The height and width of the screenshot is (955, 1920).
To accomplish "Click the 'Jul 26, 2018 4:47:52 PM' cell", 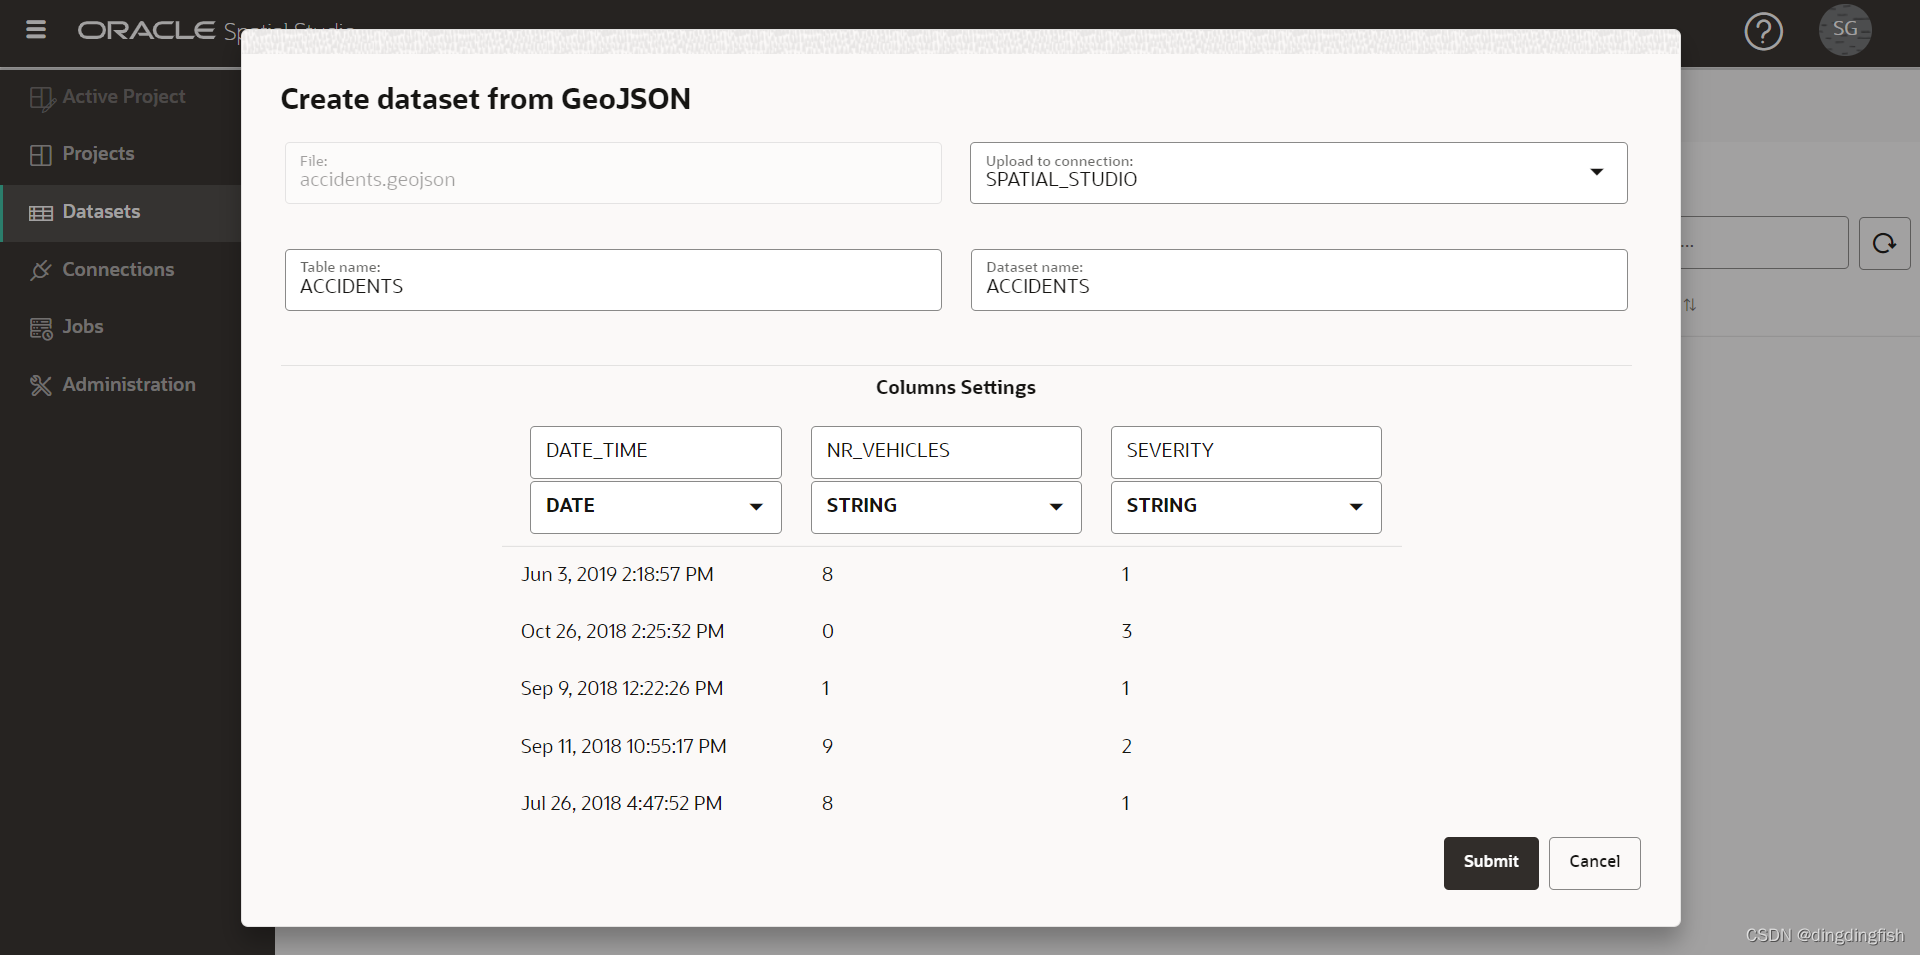I will coord(621,804).
